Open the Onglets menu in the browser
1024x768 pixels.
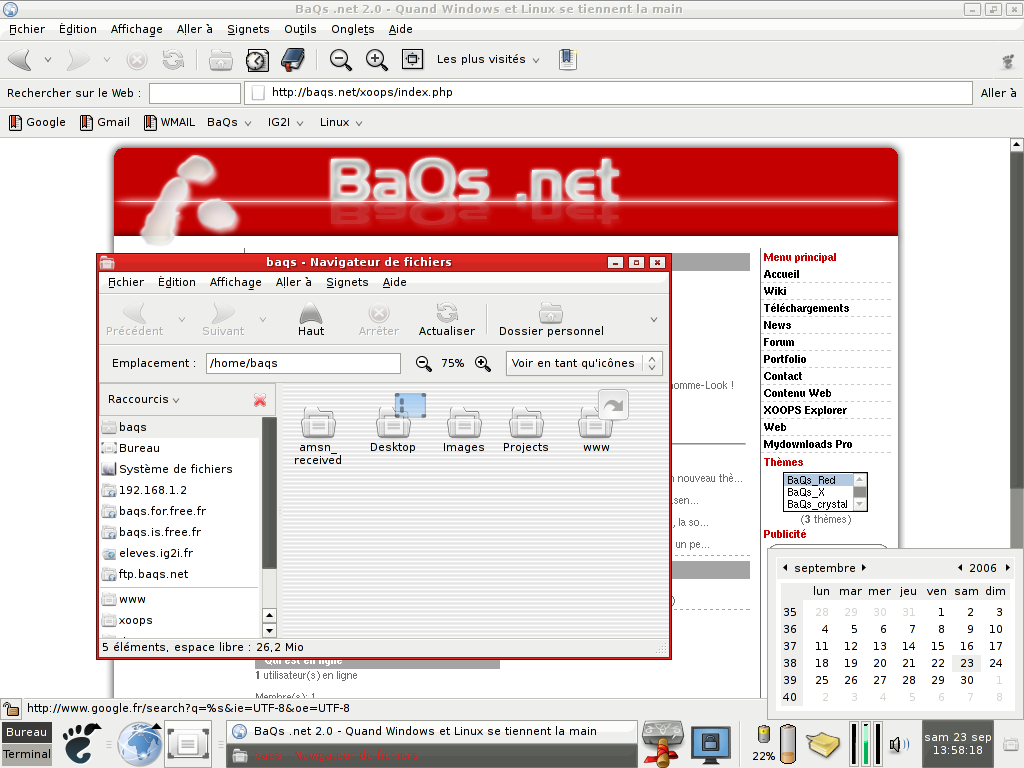[353, 29]
